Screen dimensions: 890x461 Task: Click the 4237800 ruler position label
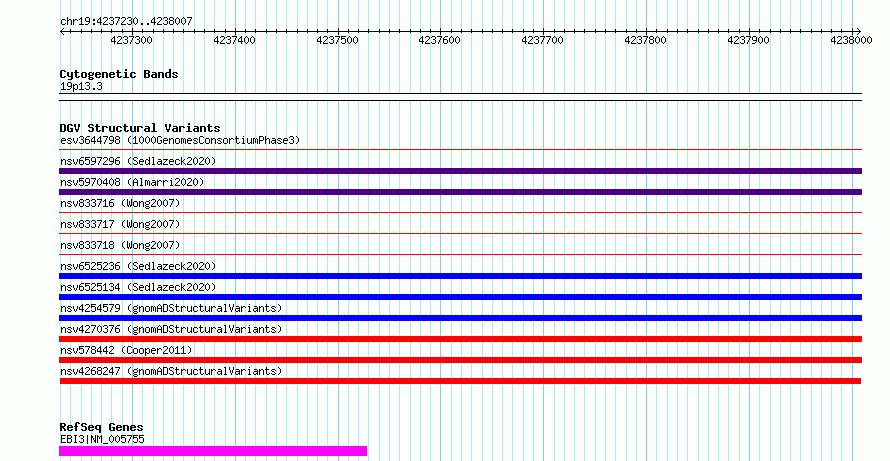[645, 40]
